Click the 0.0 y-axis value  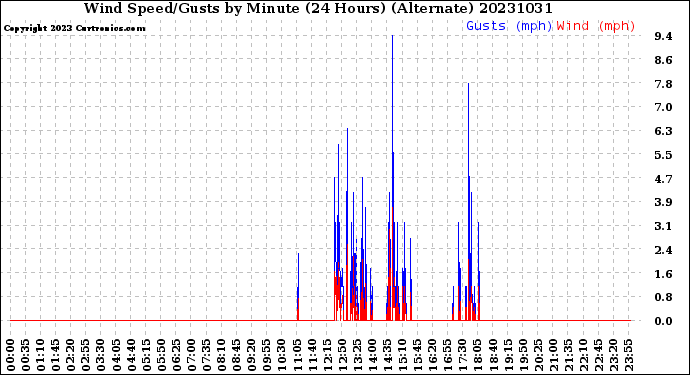click(664, 321)
